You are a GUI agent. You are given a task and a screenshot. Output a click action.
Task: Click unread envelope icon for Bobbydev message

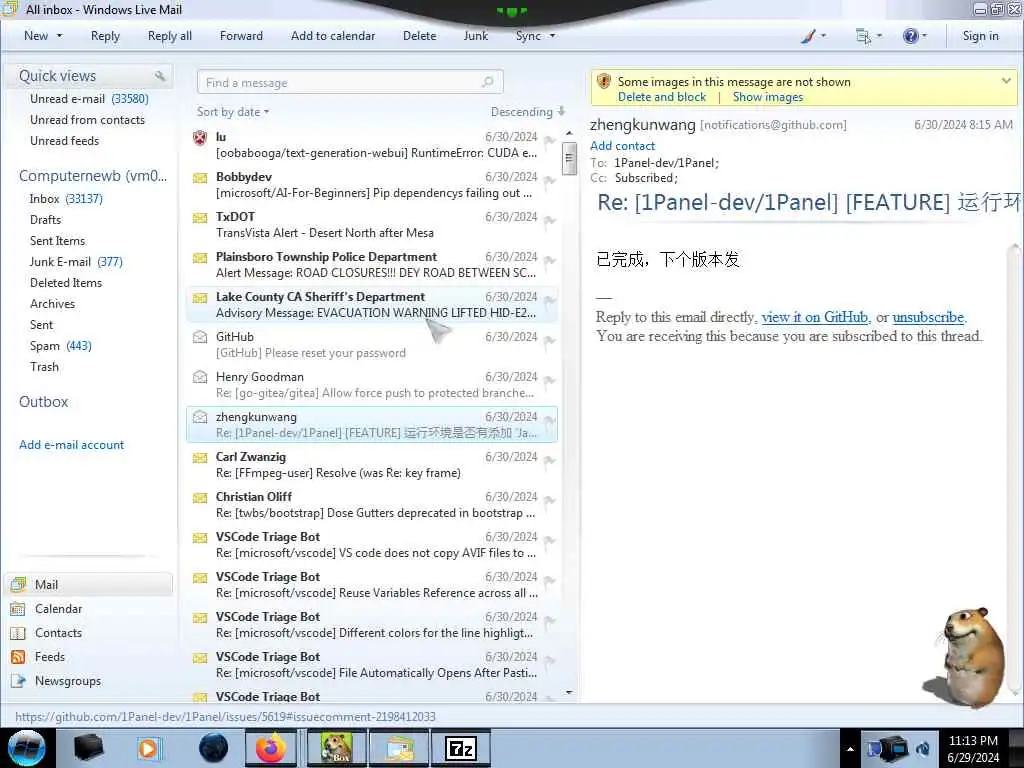[x=200, y=178]
